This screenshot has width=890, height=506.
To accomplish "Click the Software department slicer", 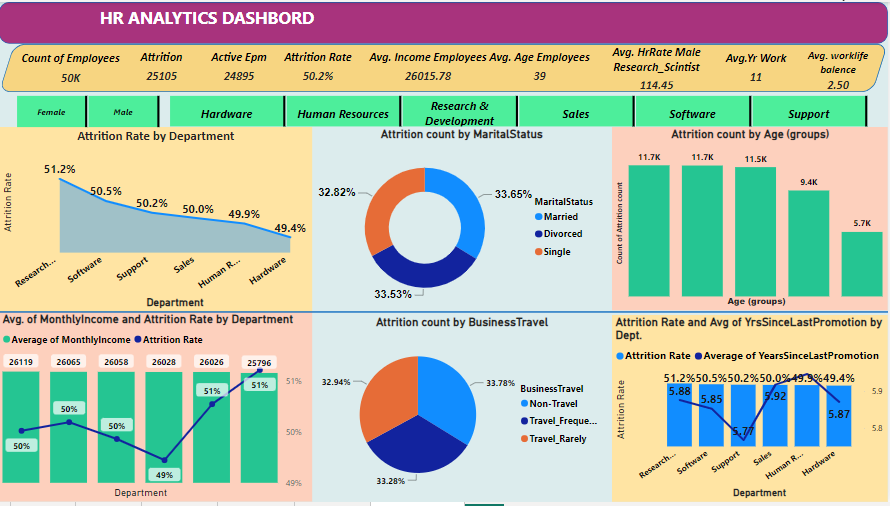I will [x=692, y=114].
